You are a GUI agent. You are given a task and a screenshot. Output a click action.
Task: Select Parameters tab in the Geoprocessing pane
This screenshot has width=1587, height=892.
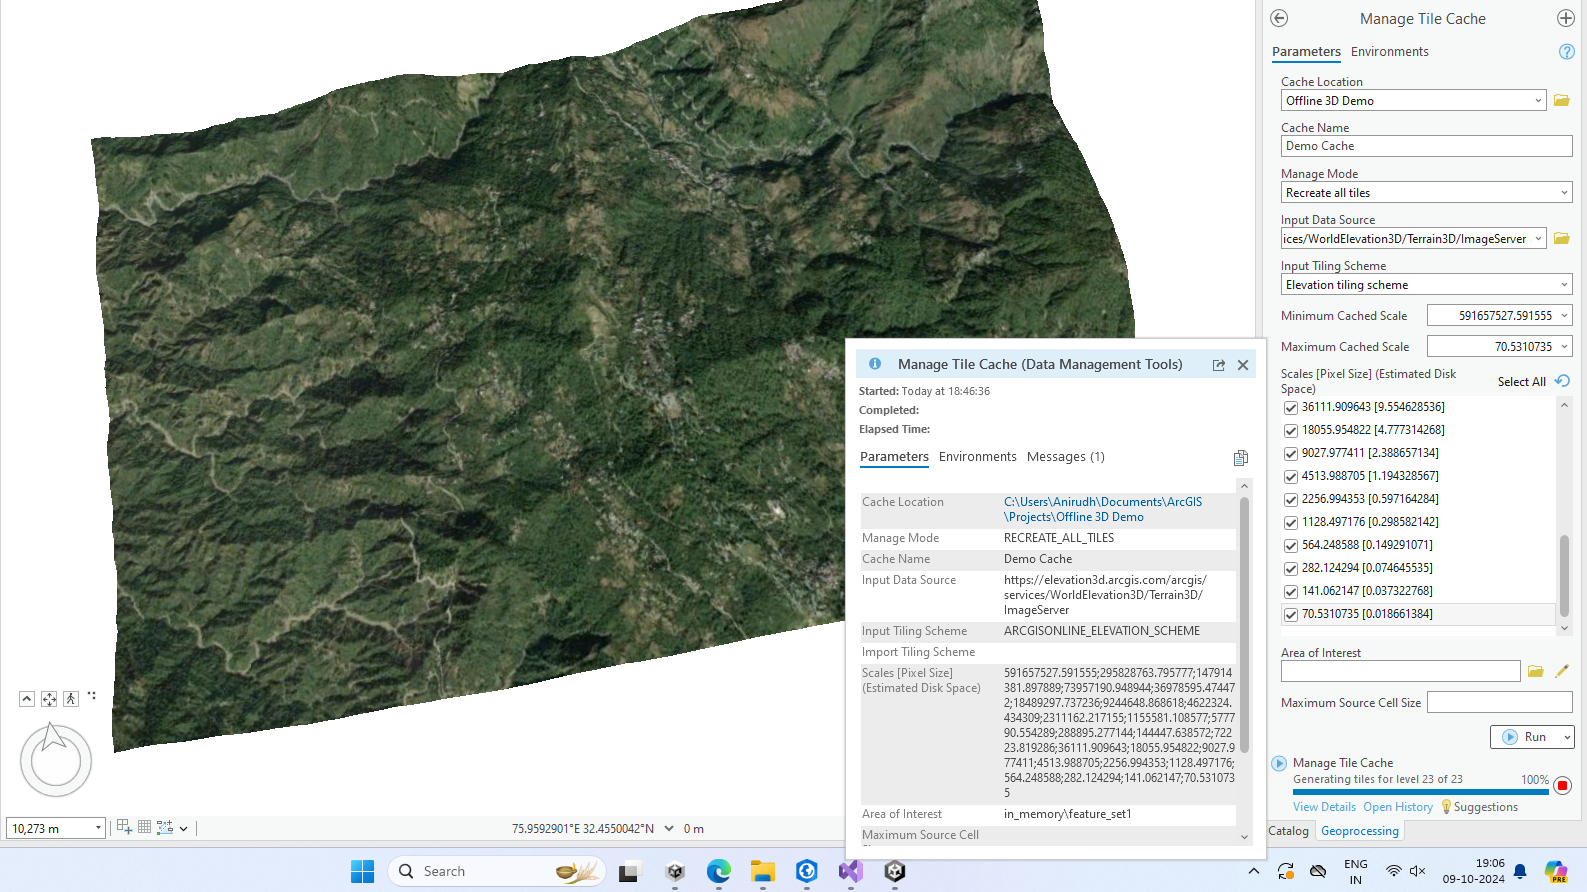pyautogui.click(x=1306, y=52)
